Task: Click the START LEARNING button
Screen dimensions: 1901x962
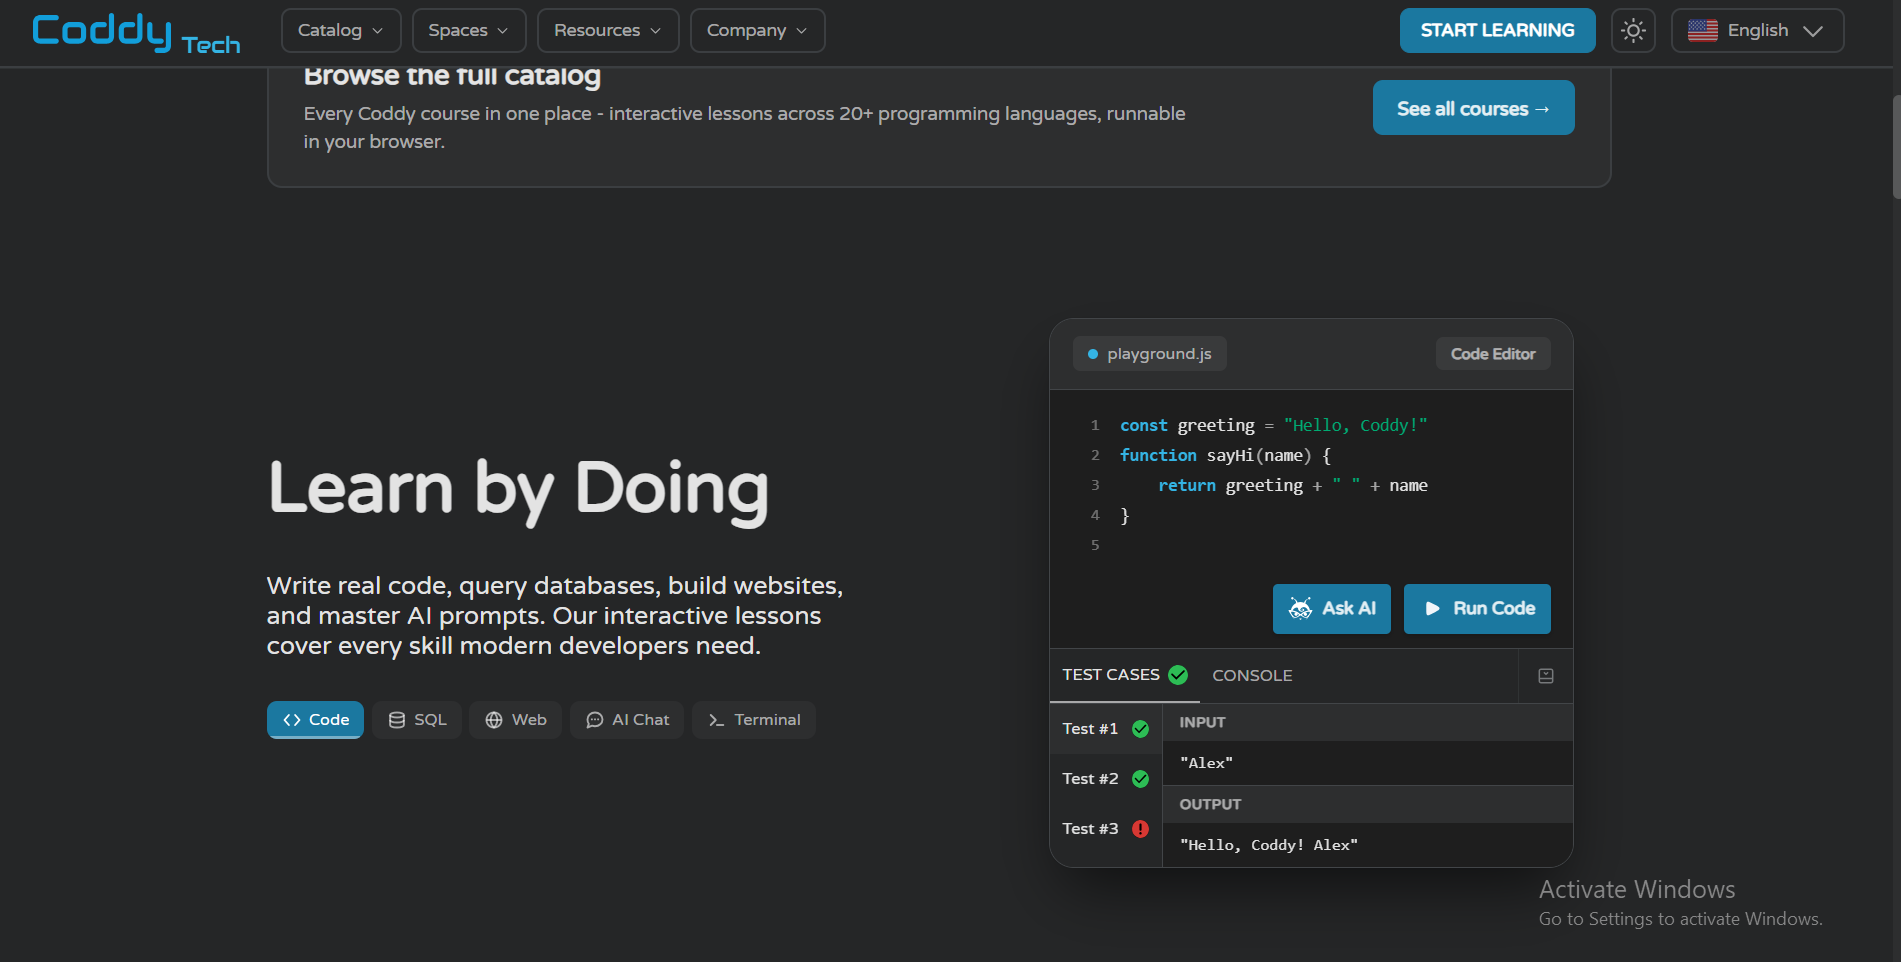Action: [1497, 30]
